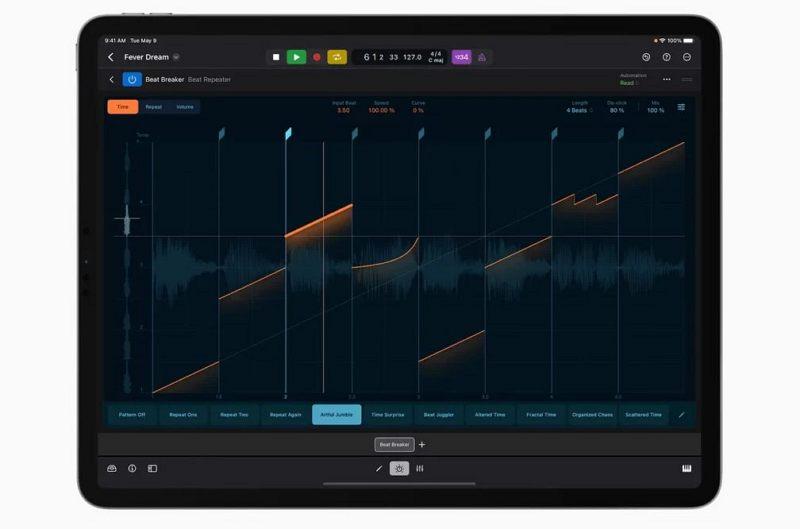Go back from the Beat Breaker plugin view

(112, 80)
